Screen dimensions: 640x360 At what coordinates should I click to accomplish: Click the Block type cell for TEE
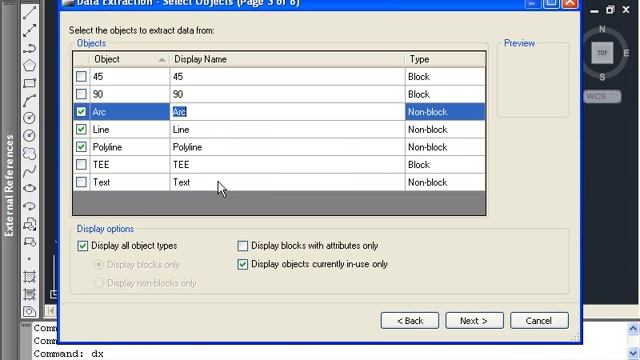coord(445,164)
